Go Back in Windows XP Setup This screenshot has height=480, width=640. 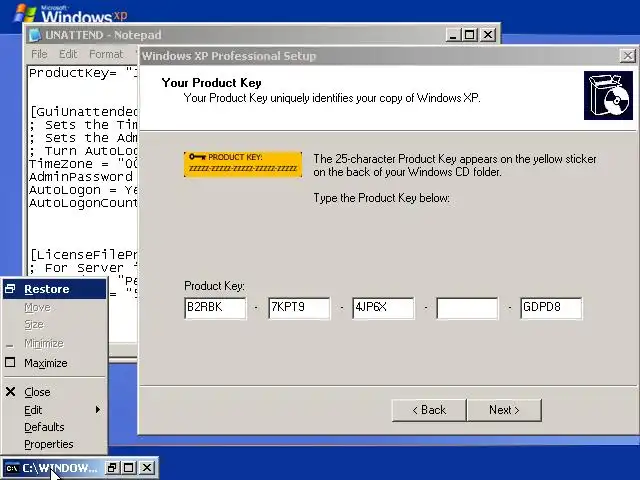point(429,410)
